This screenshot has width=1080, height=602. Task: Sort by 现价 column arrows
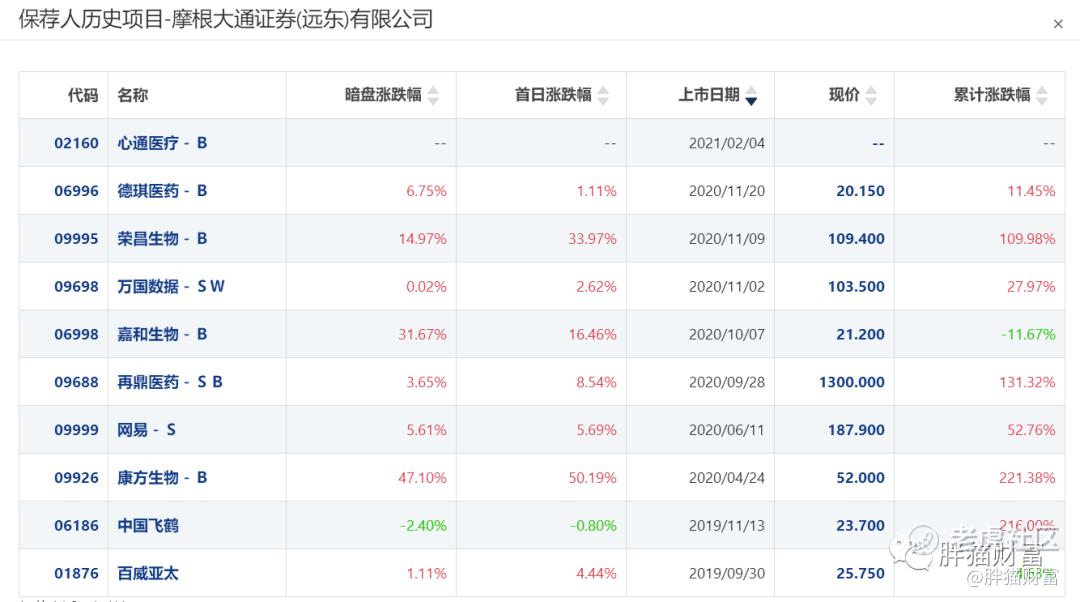[x=871, y=95]
